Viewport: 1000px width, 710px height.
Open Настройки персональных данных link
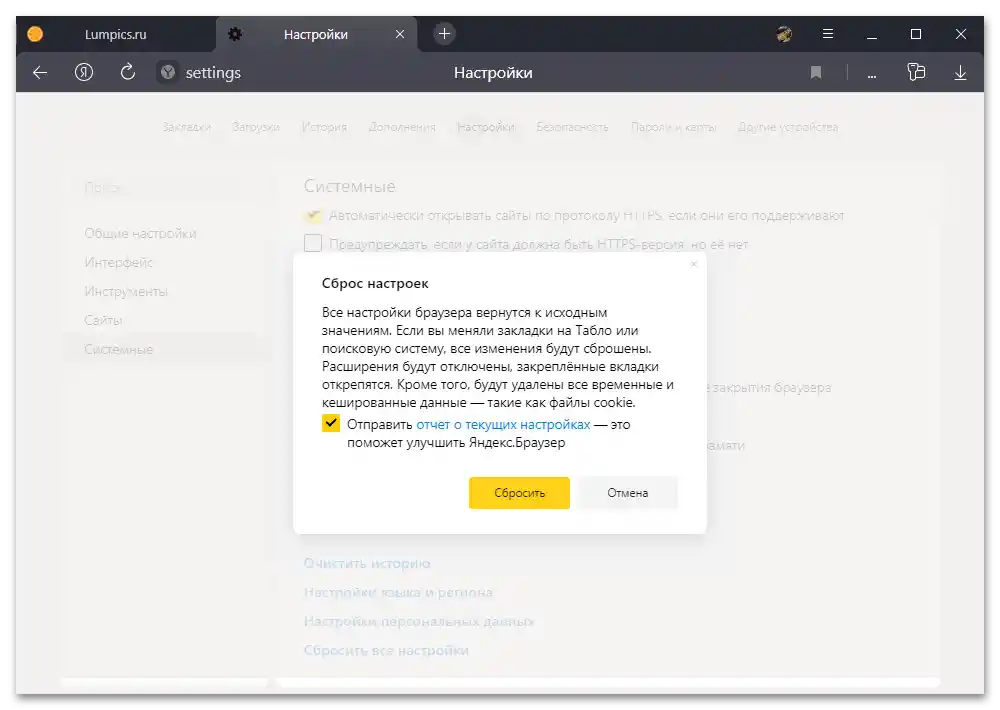coord(419,621)
